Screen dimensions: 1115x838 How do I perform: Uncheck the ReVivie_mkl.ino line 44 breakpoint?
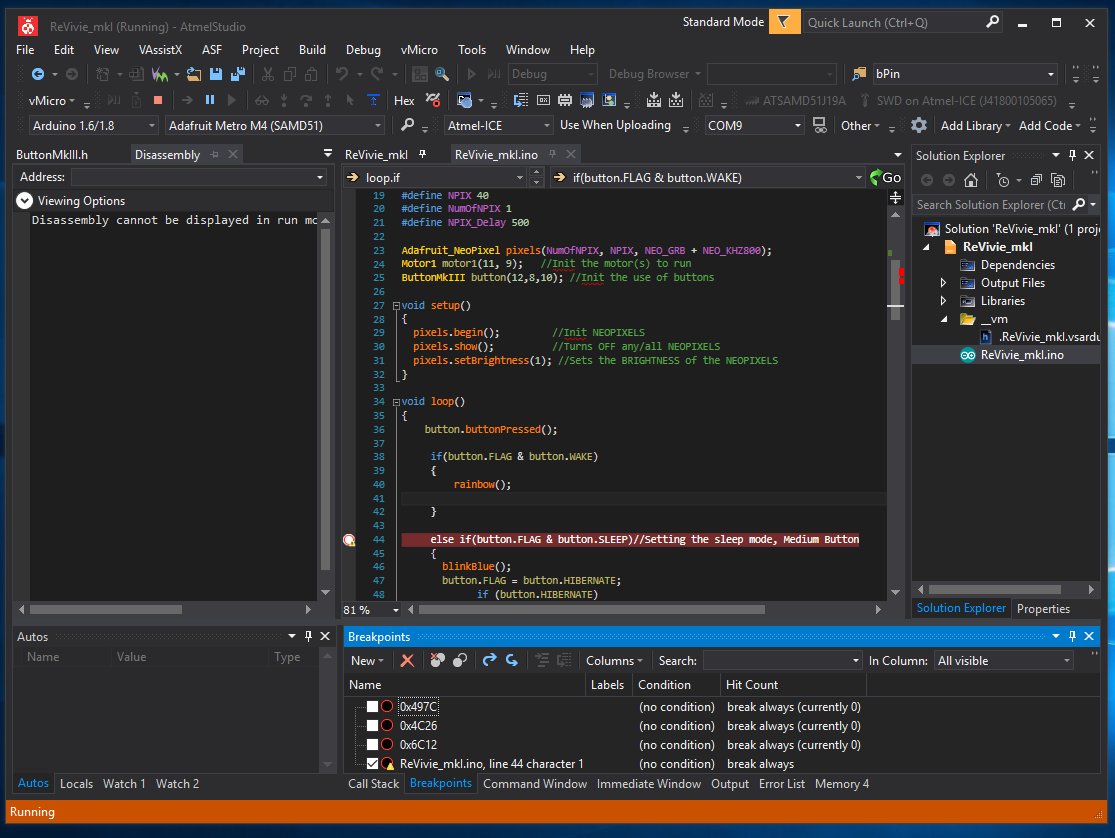tap(372, 764)
